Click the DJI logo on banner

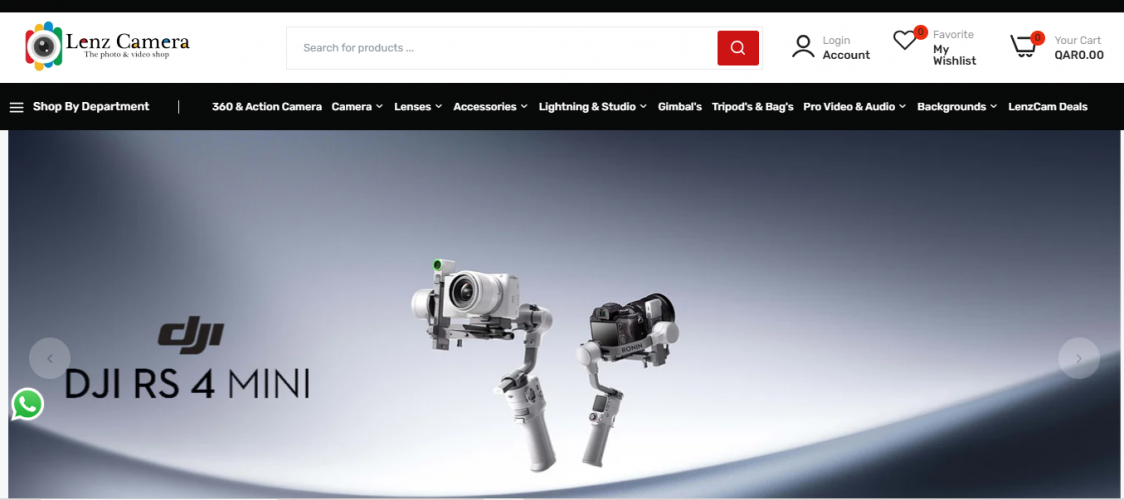point(191,335)
